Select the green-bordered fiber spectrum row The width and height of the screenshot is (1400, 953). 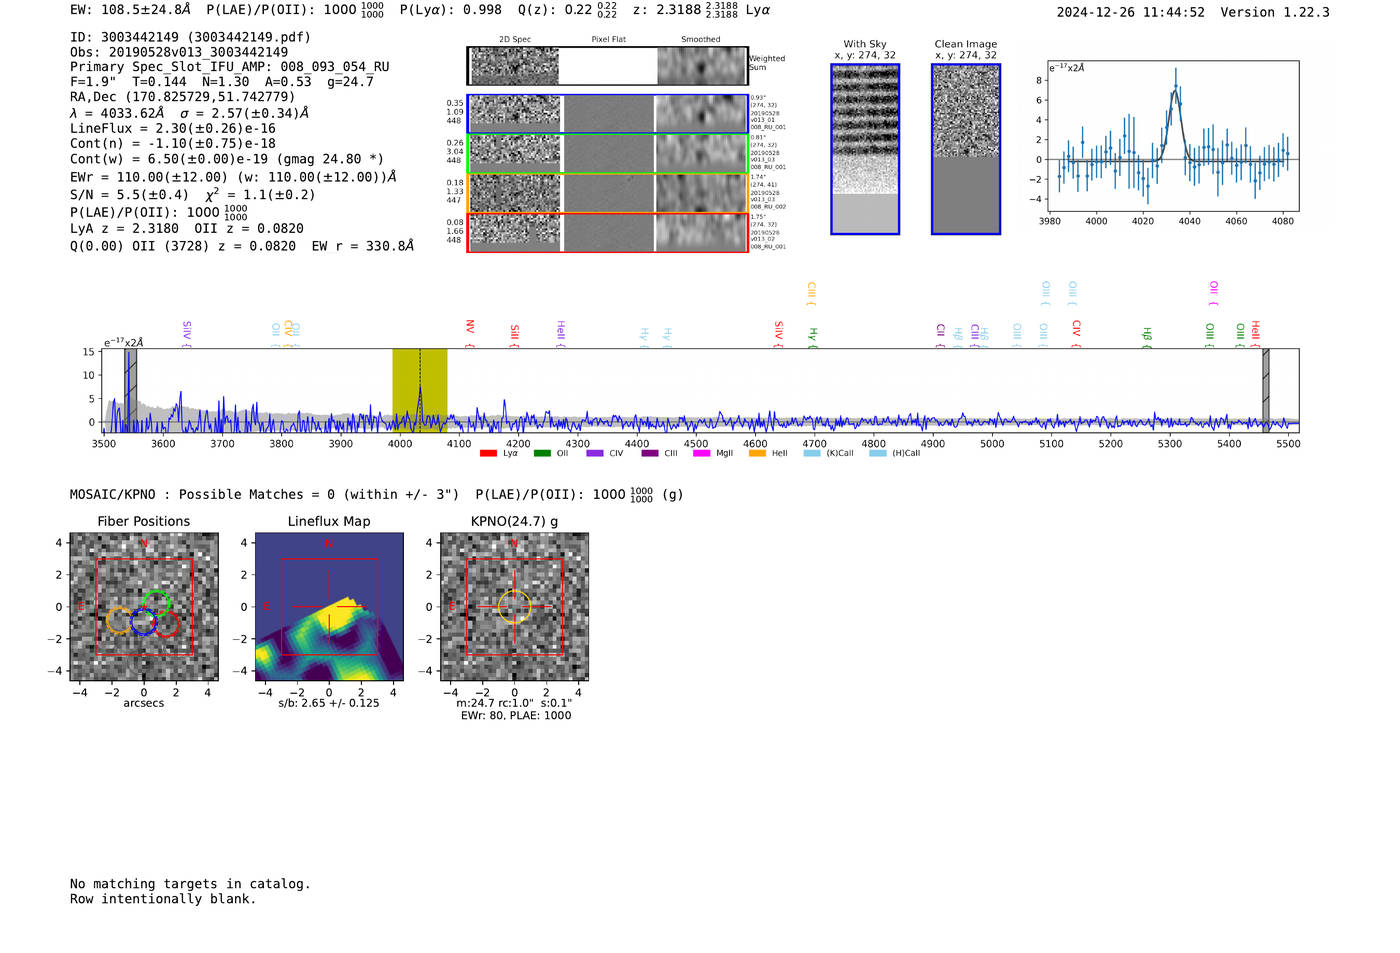point(607,153)
